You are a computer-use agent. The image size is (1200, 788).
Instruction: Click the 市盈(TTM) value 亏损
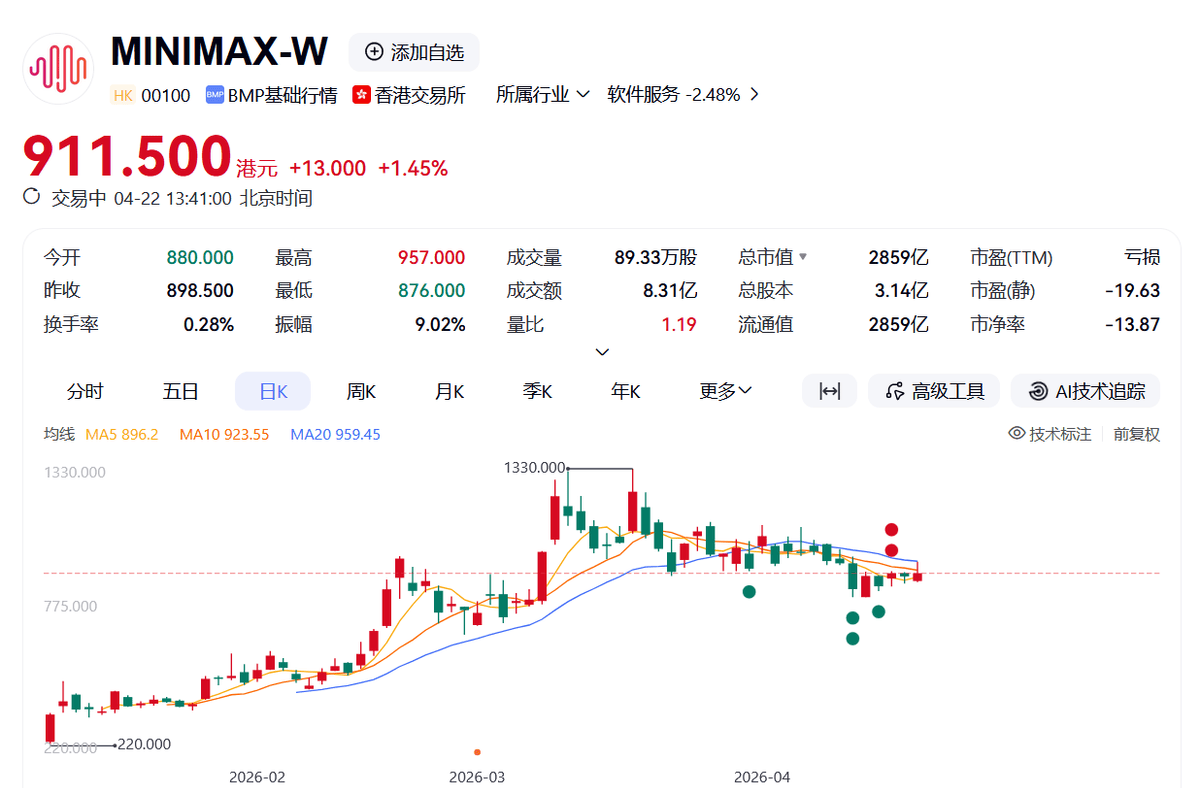1142,258
